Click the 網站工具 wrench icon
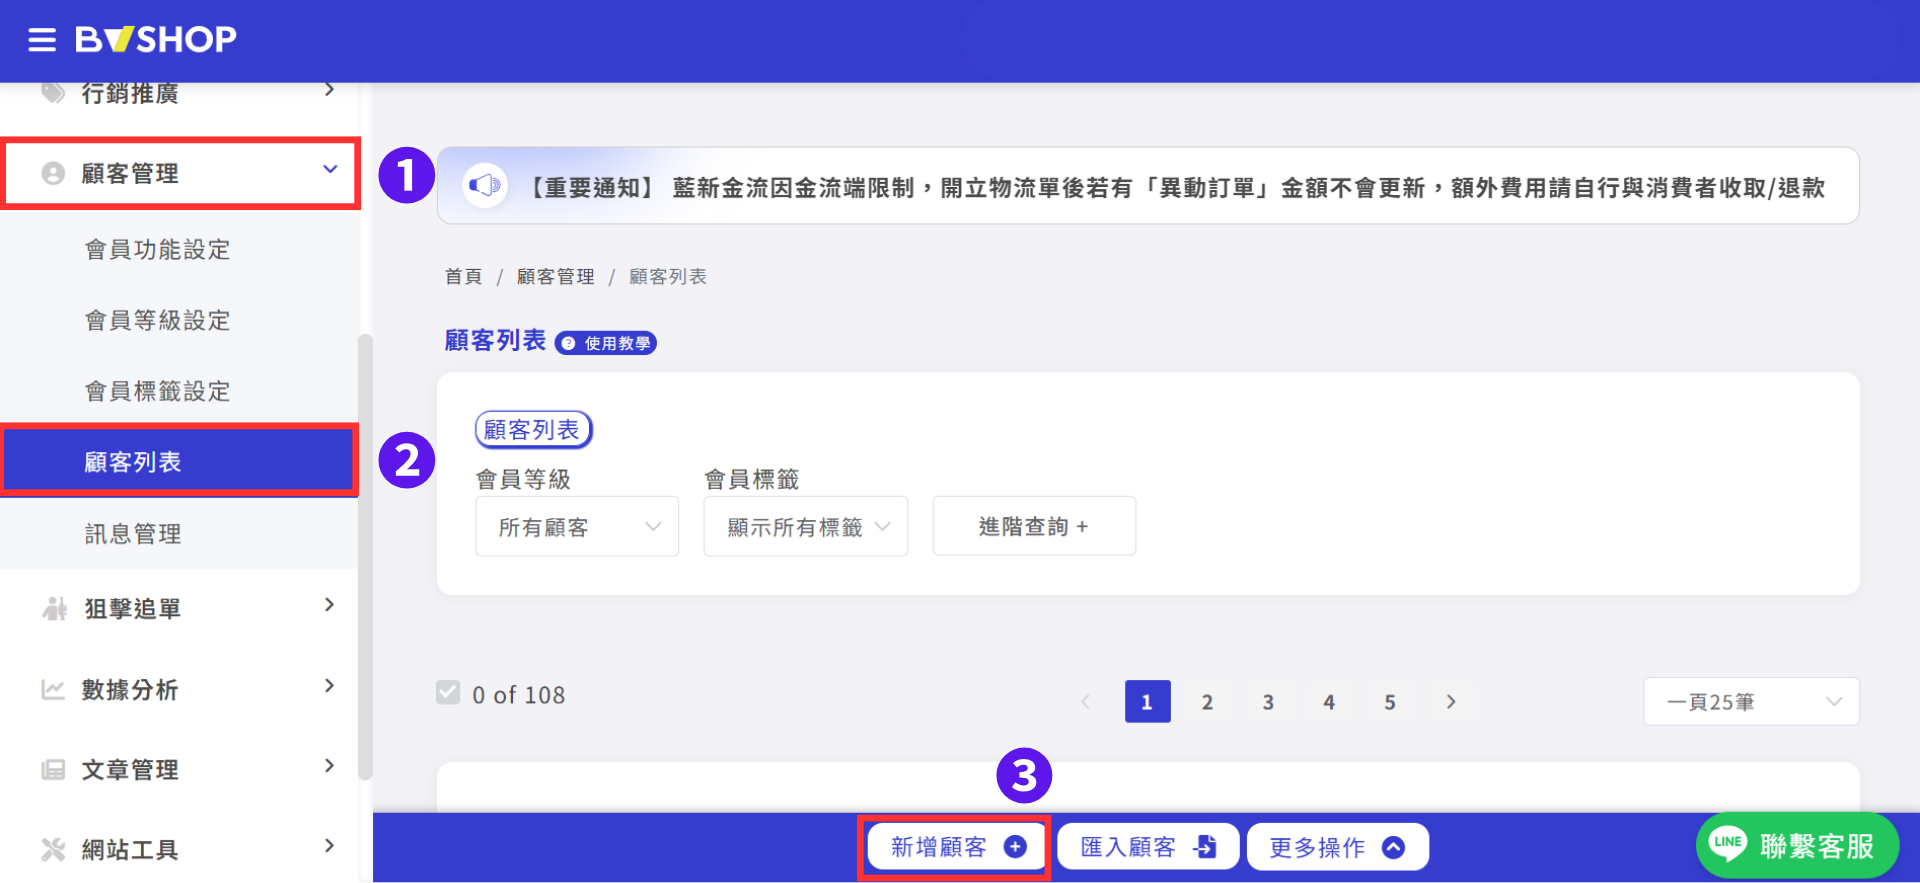Viewport: 1920px width, 883px height. [x=53, y=849]
